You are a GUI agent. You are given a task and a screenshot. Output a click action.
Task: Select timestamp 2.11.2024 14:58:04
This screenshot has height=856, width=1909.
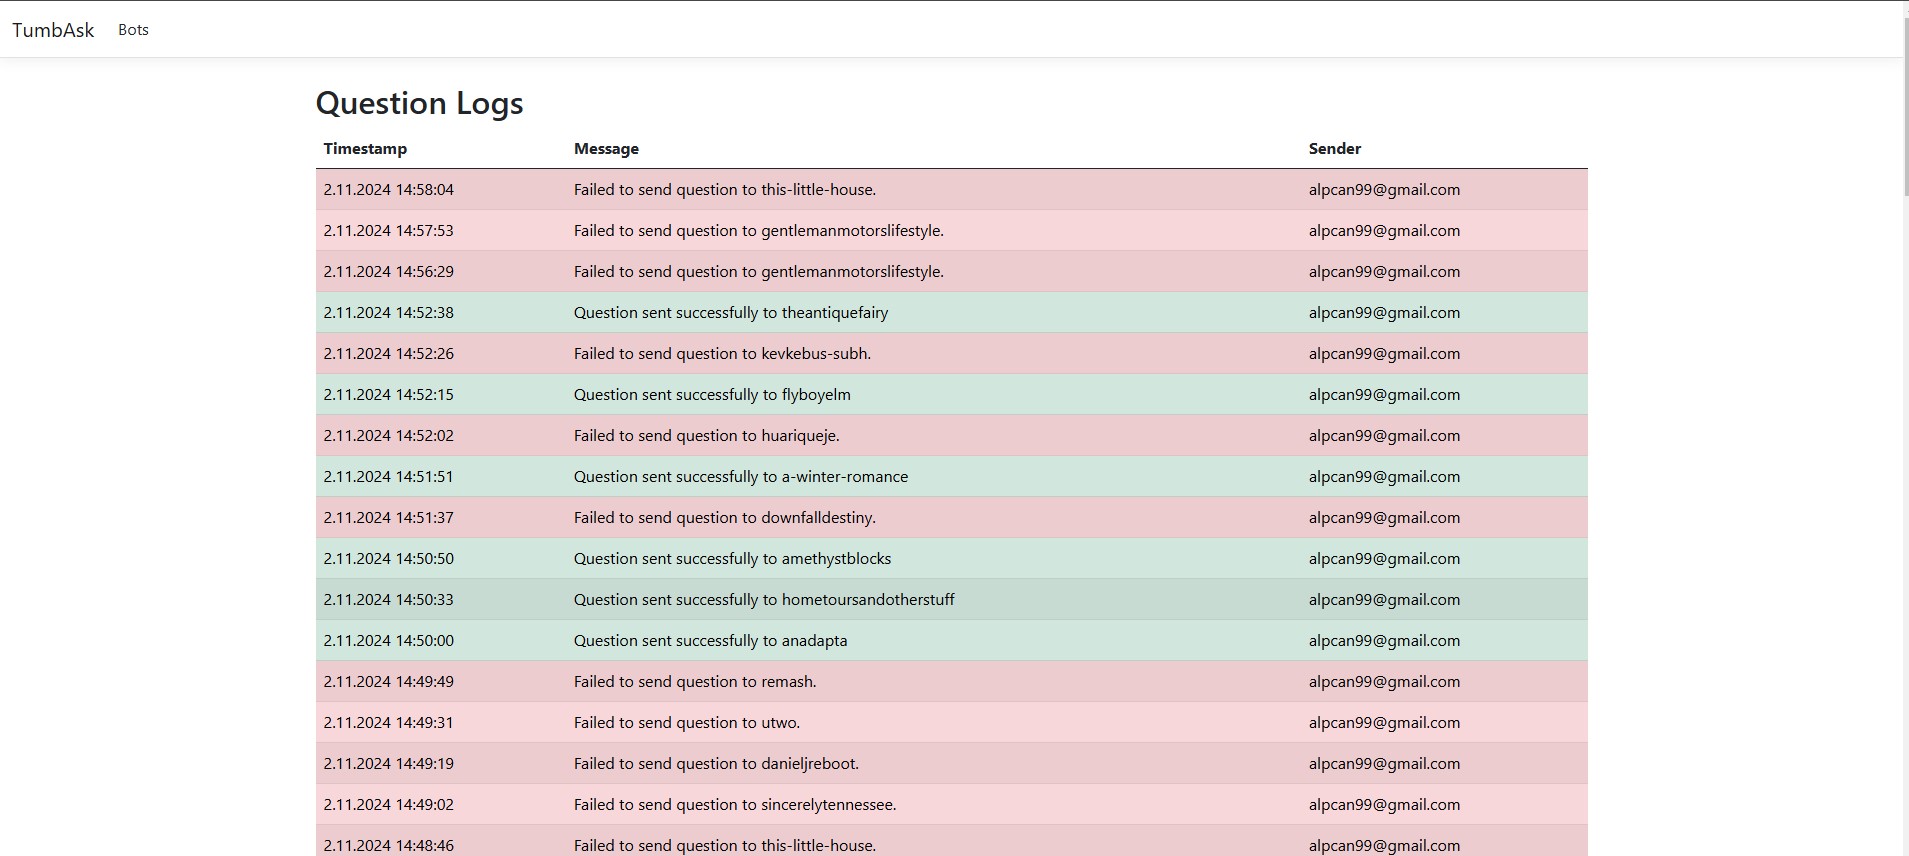388,190
